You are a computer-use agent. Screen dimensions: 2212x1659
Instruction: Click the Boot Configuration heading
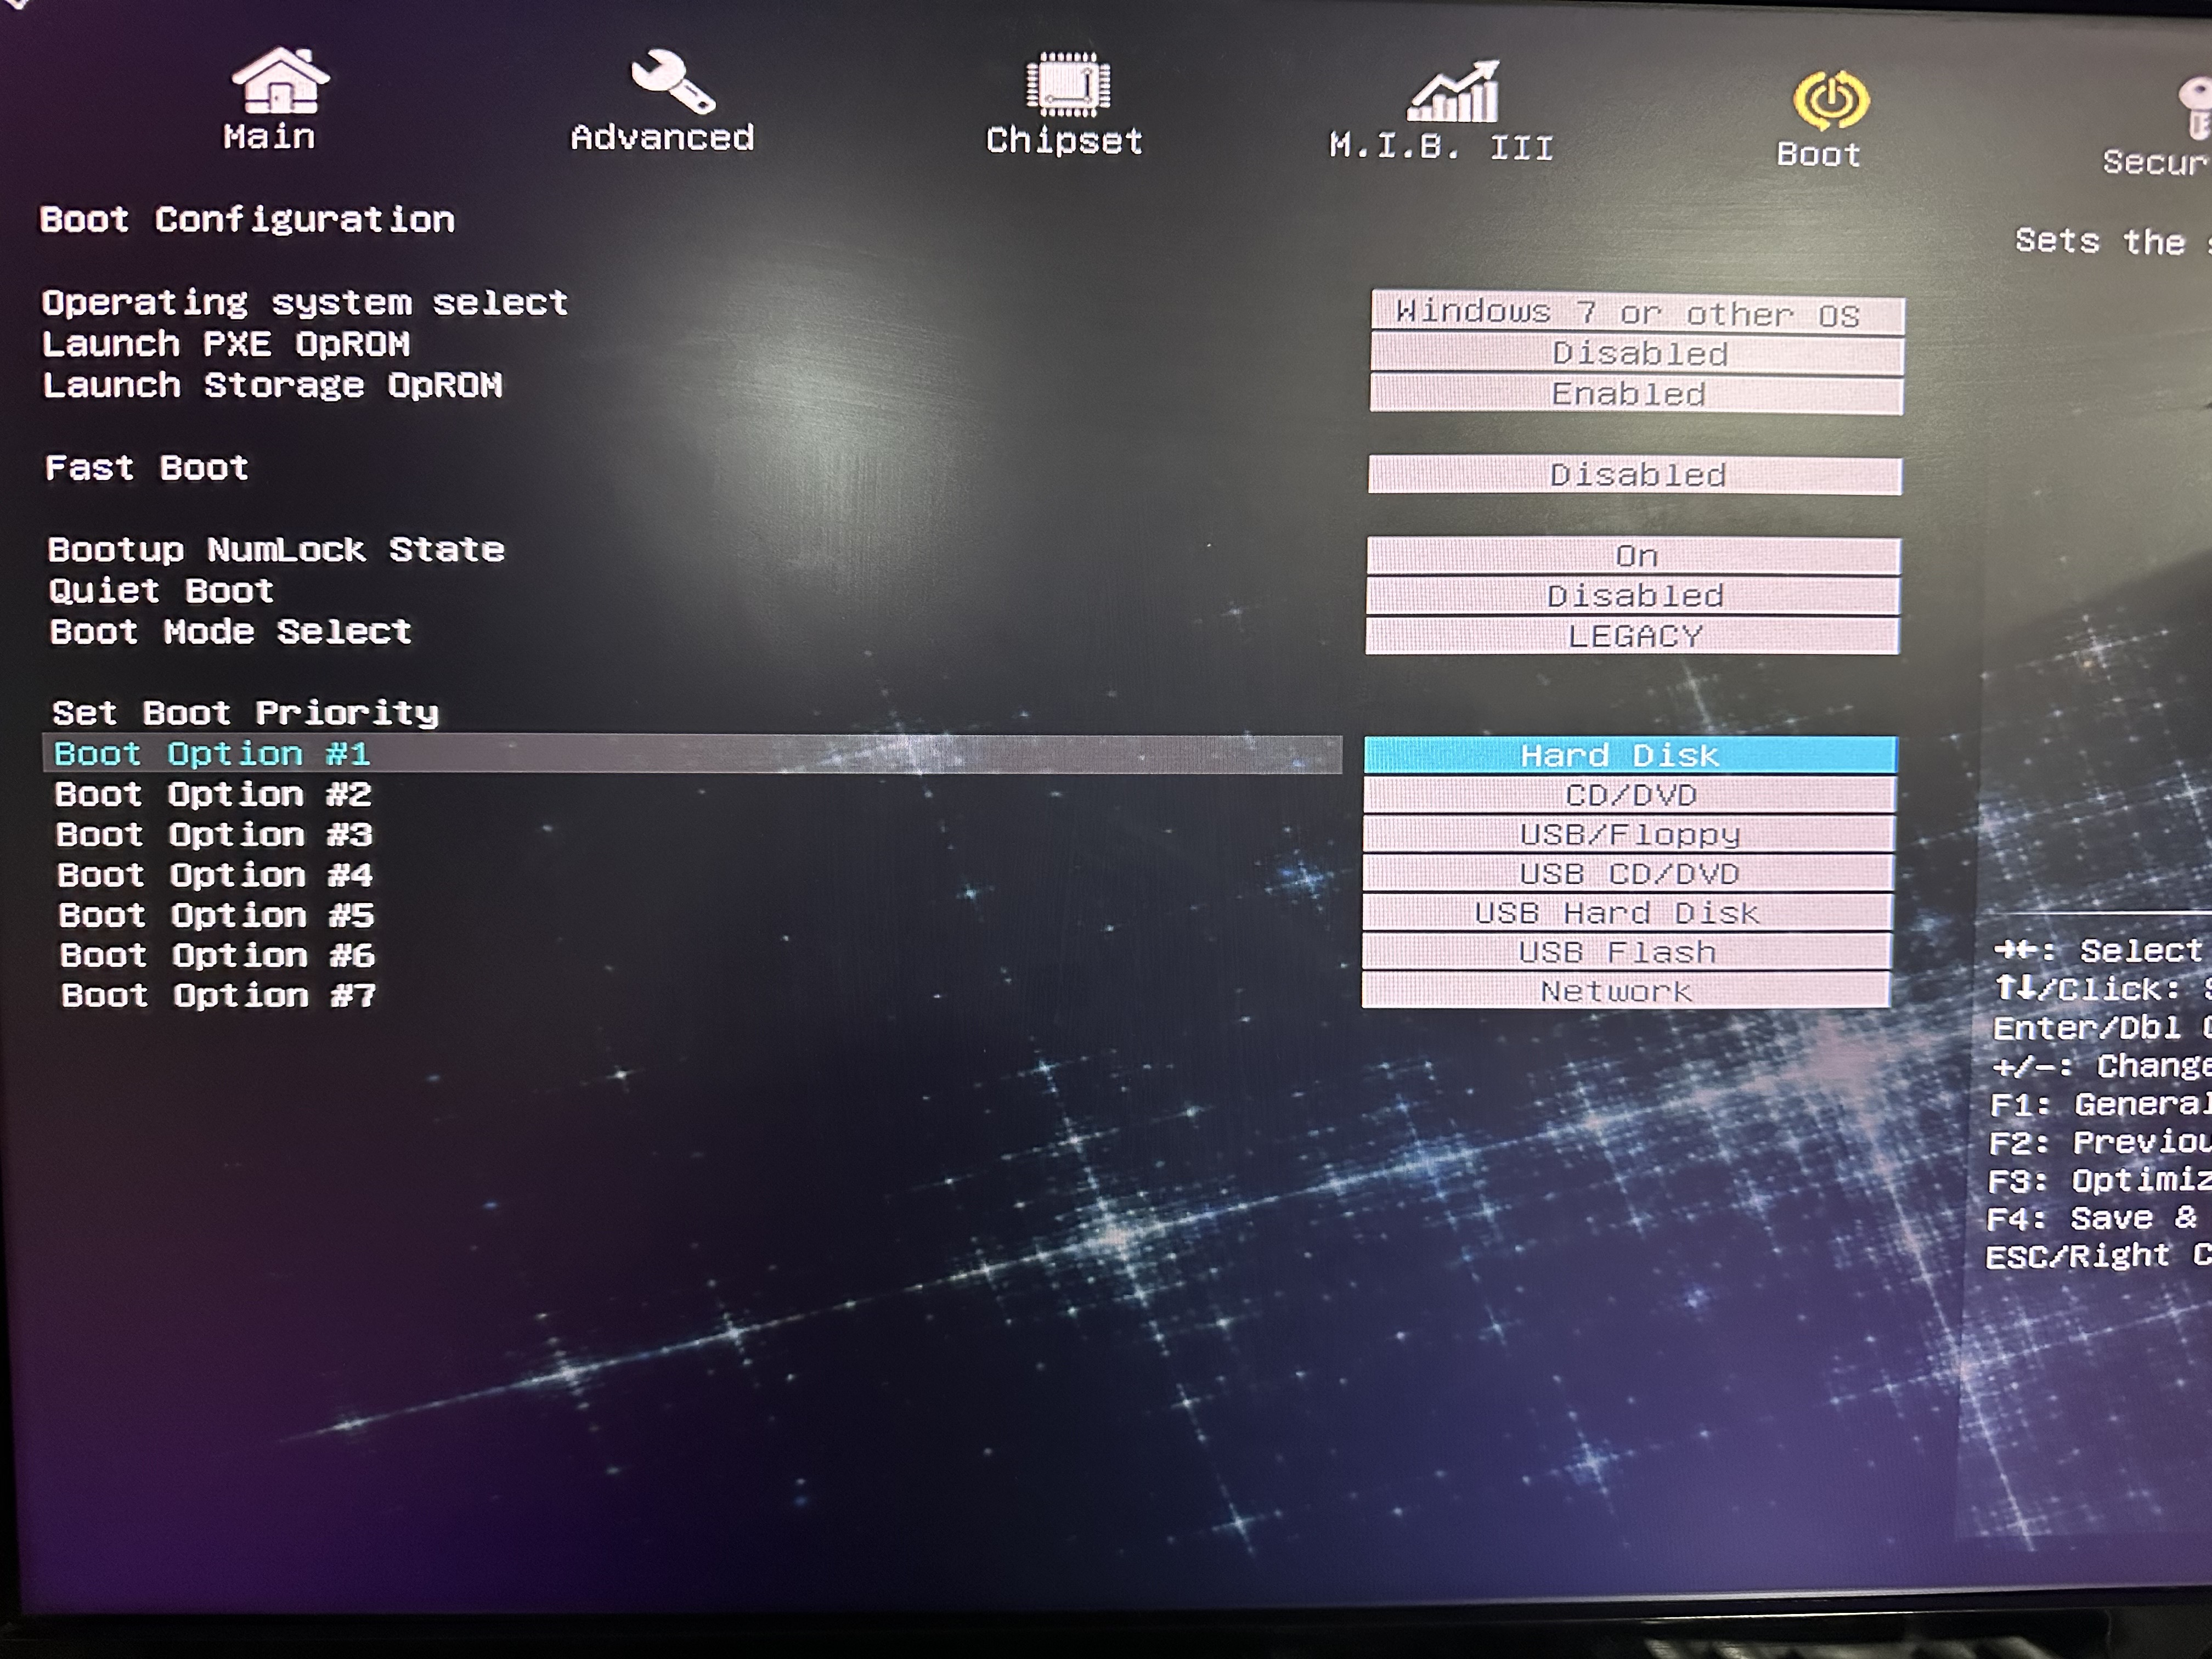[247, 220]
